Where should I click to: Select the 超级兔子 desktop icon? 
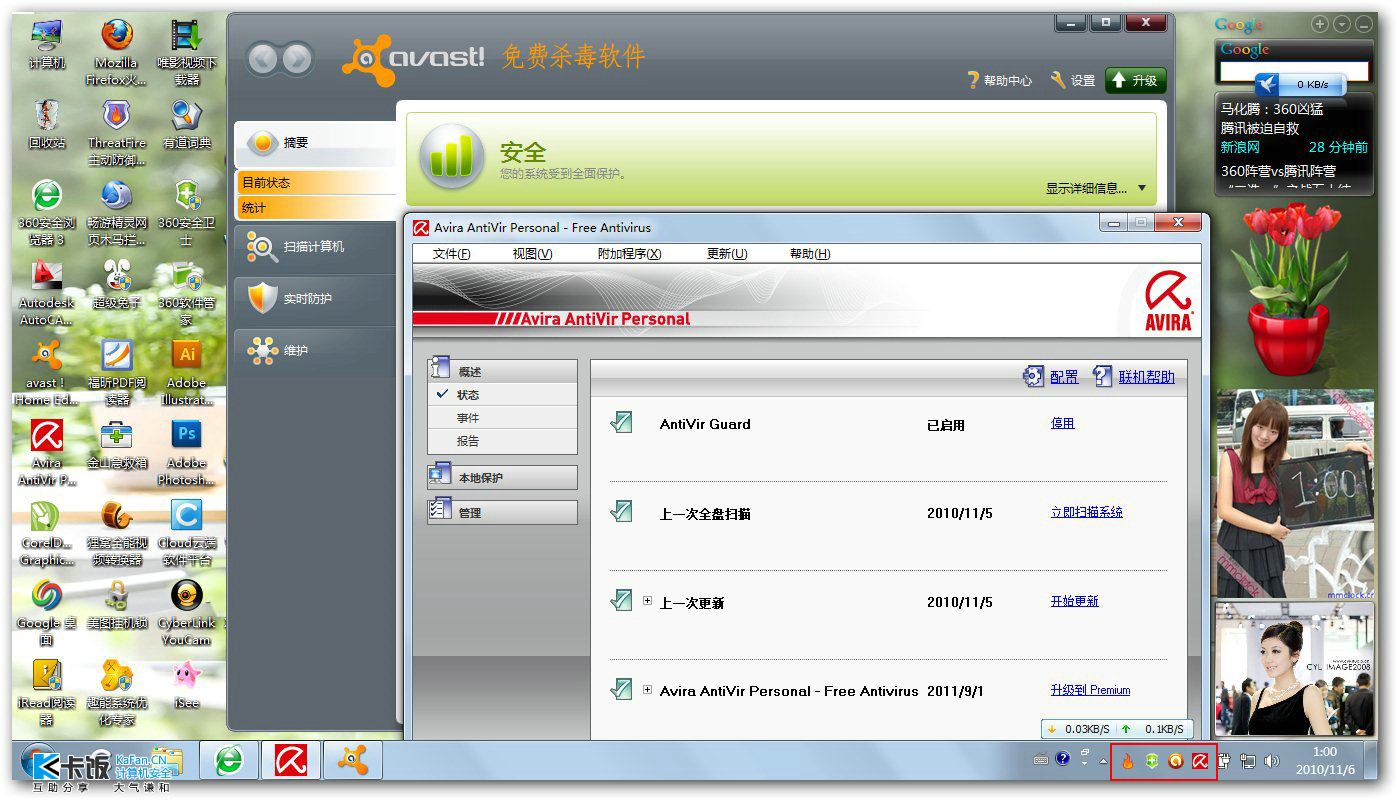pyautogui.click(x=117, y=284)
